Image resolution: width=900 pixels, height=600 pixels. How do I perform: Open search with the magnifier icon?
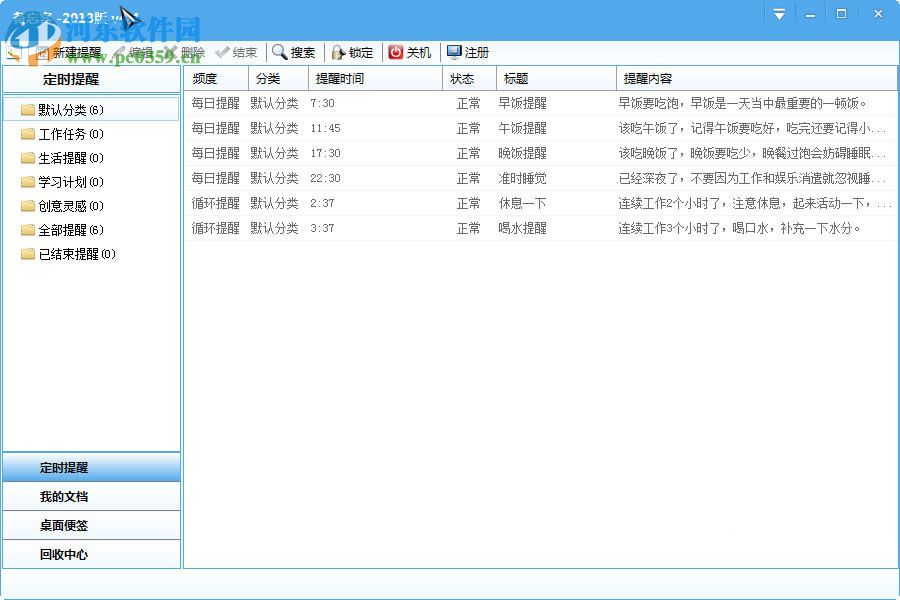(x=280, y=52)
